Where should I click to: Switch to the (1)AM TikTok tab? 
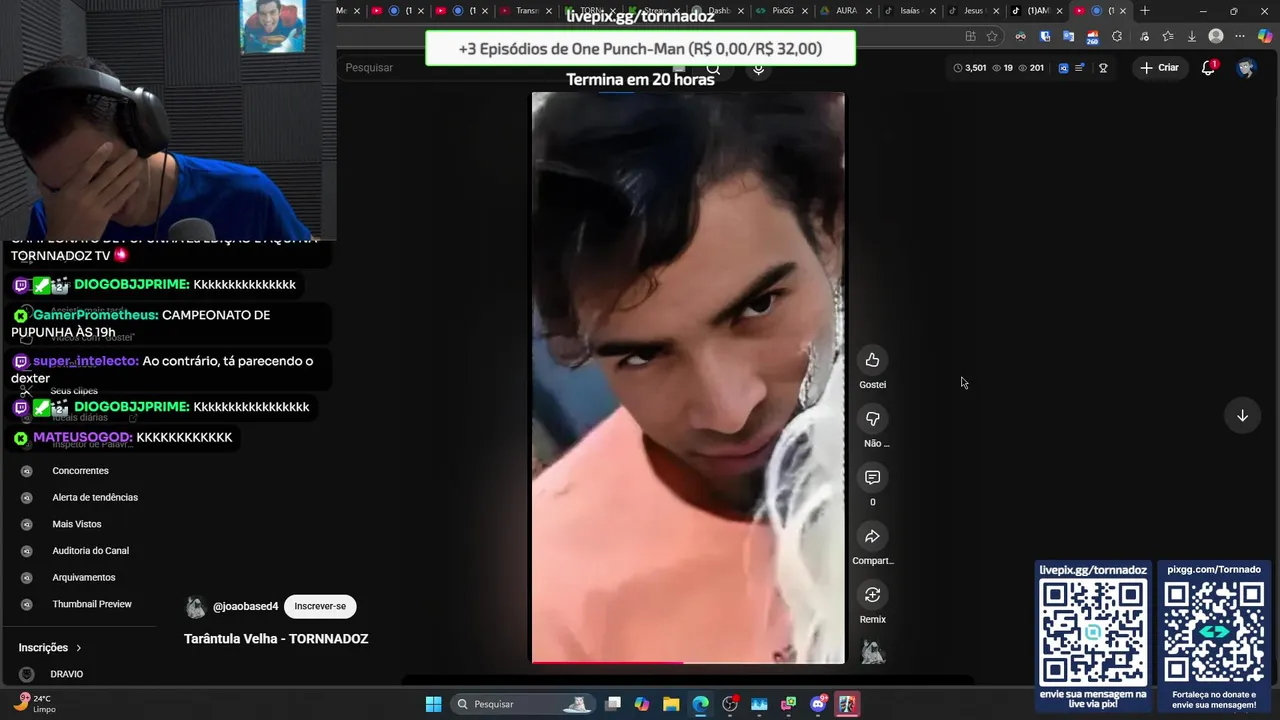tap(1037, 11)
